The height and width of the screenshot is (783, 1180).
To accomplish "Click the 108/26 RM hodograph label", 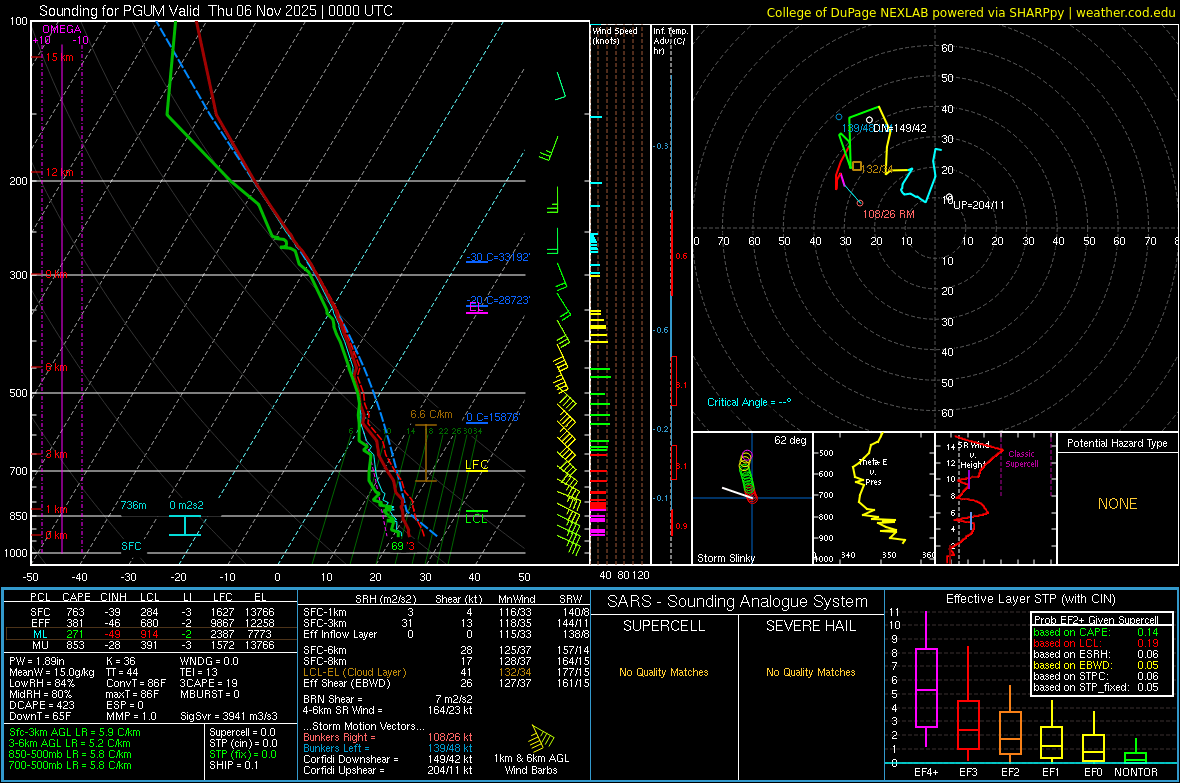I will point(889,215).
